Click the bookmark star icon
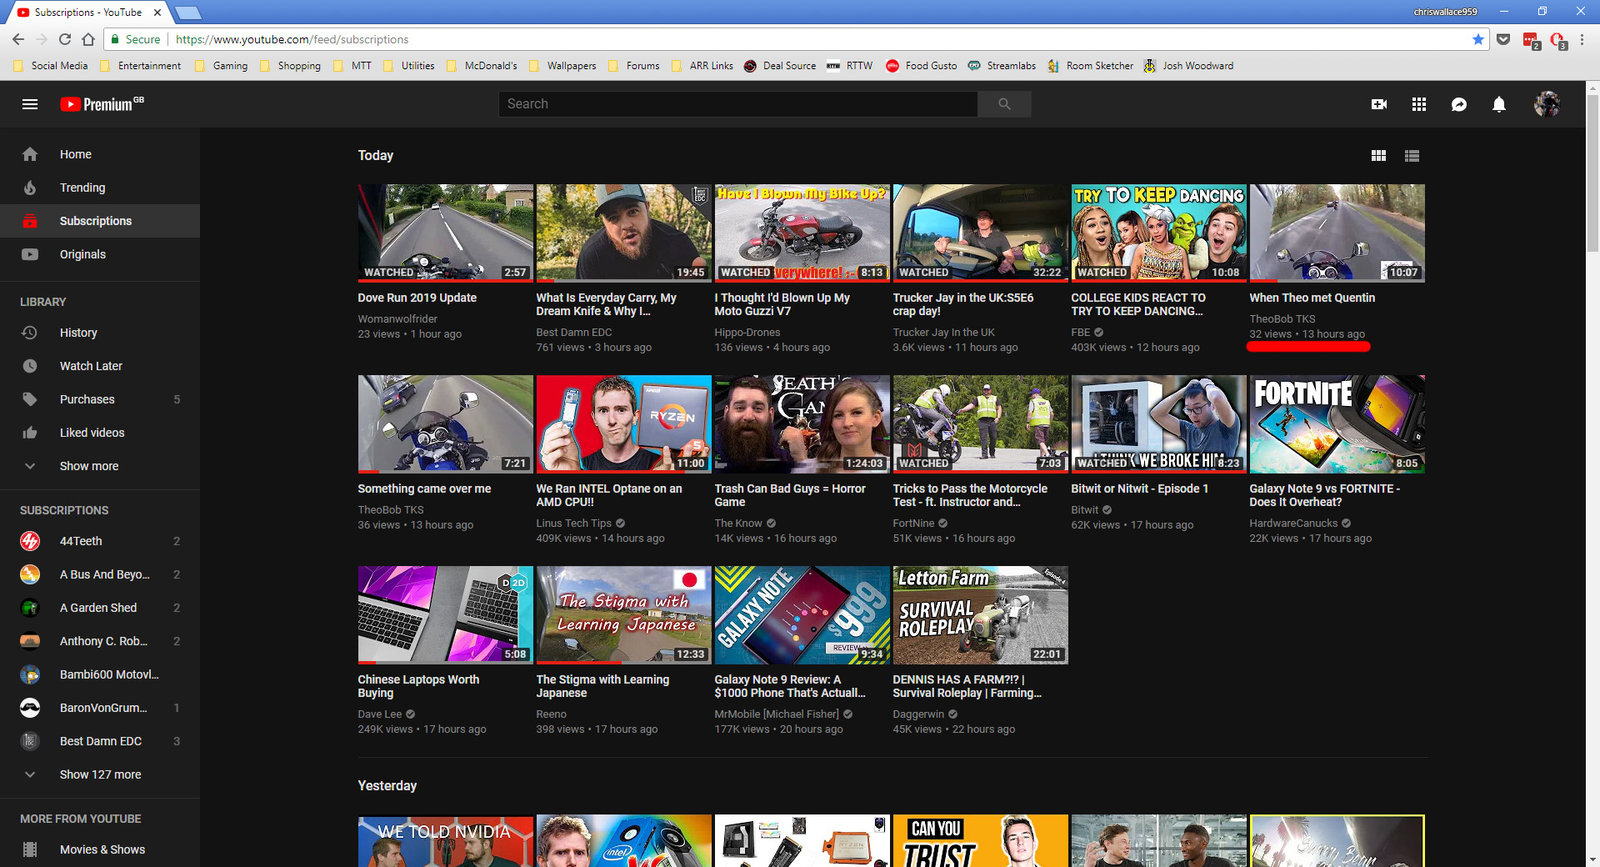The height and width of the screenshot is (867, 1600). 1478,39
